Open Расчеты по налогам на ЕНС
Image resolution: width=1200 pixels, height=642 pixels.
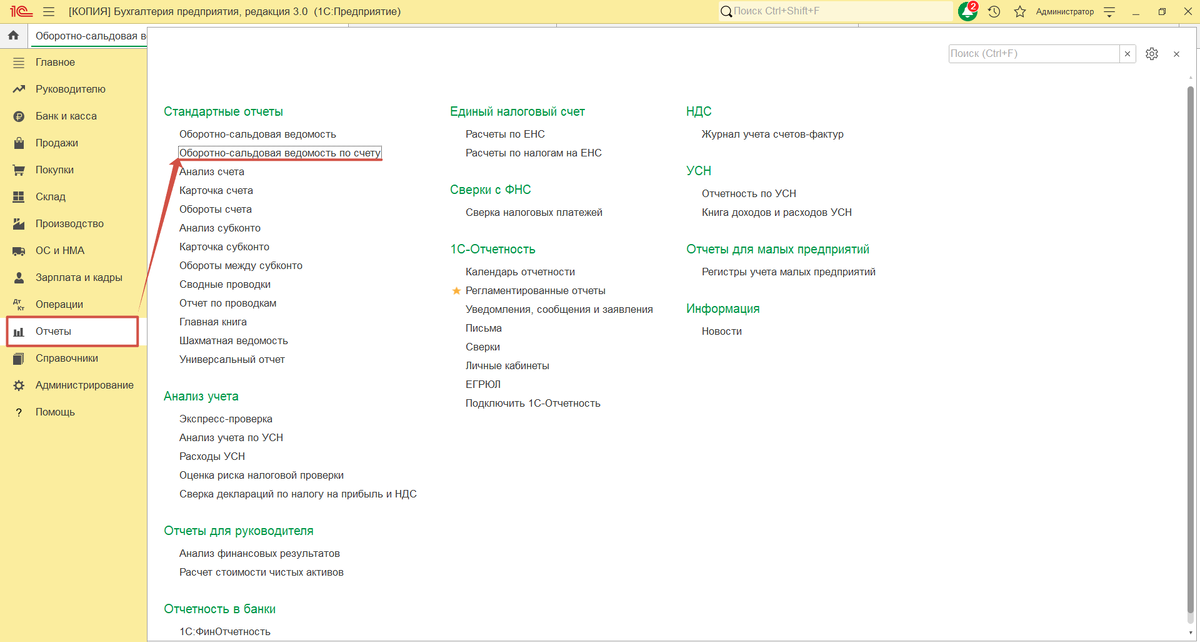tap(534, 153)
